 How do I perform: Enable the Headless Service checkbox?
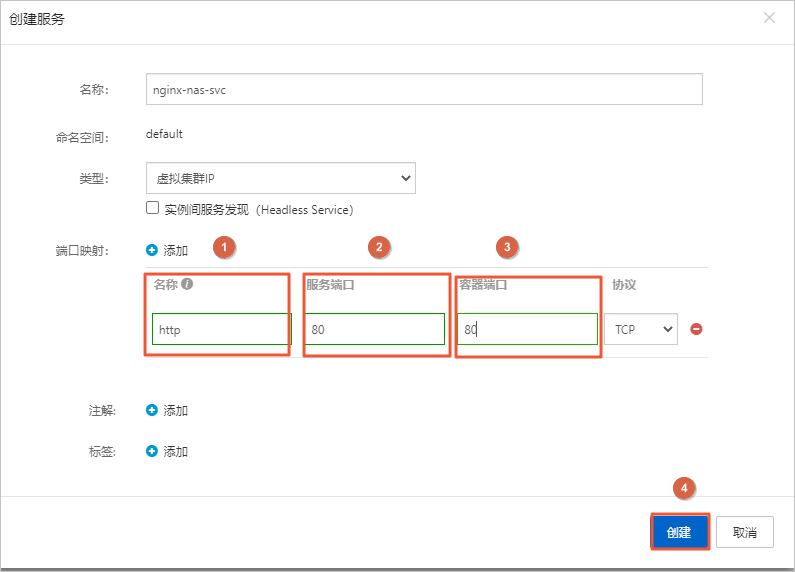[x=152, y=208]
